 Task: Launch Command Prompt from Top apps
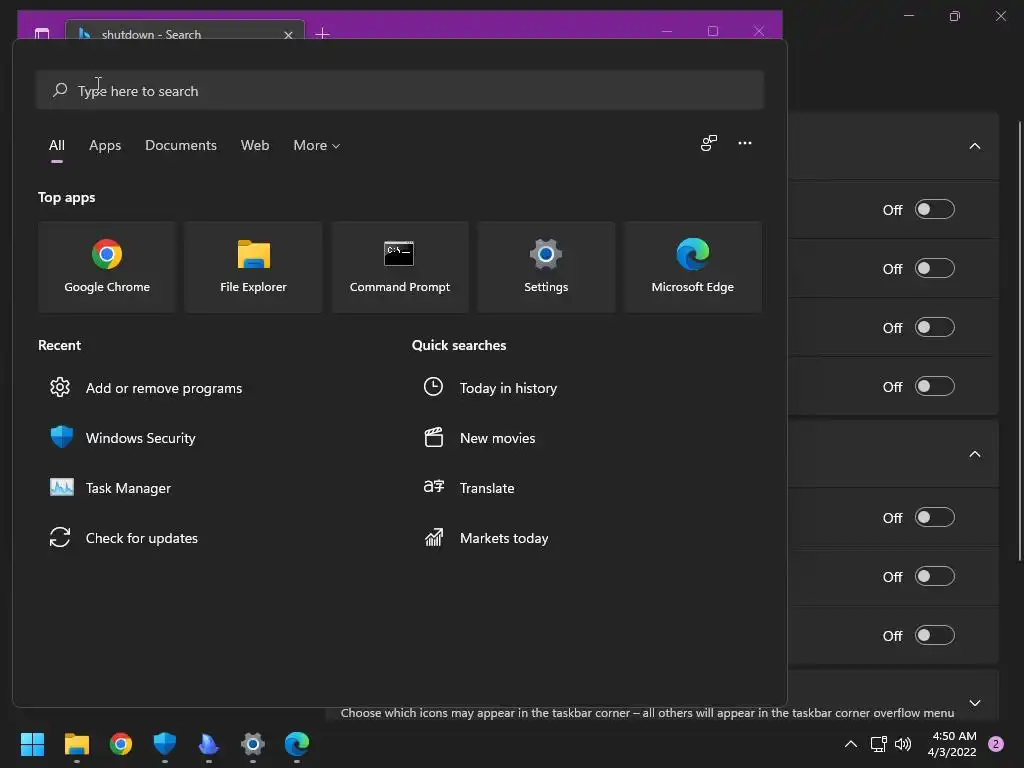(400, 266)
